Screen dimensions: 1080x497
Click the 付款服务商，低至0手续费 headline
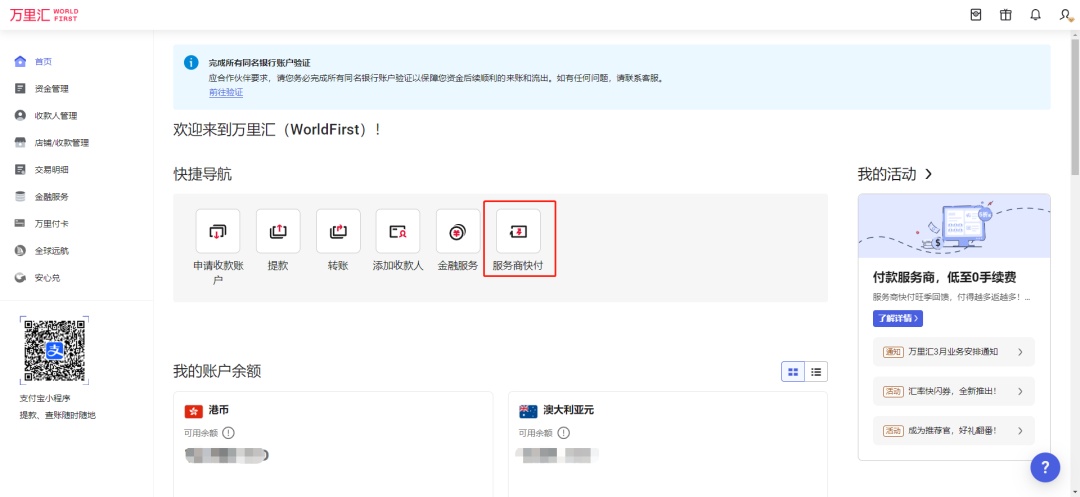[x=944, y=278]
